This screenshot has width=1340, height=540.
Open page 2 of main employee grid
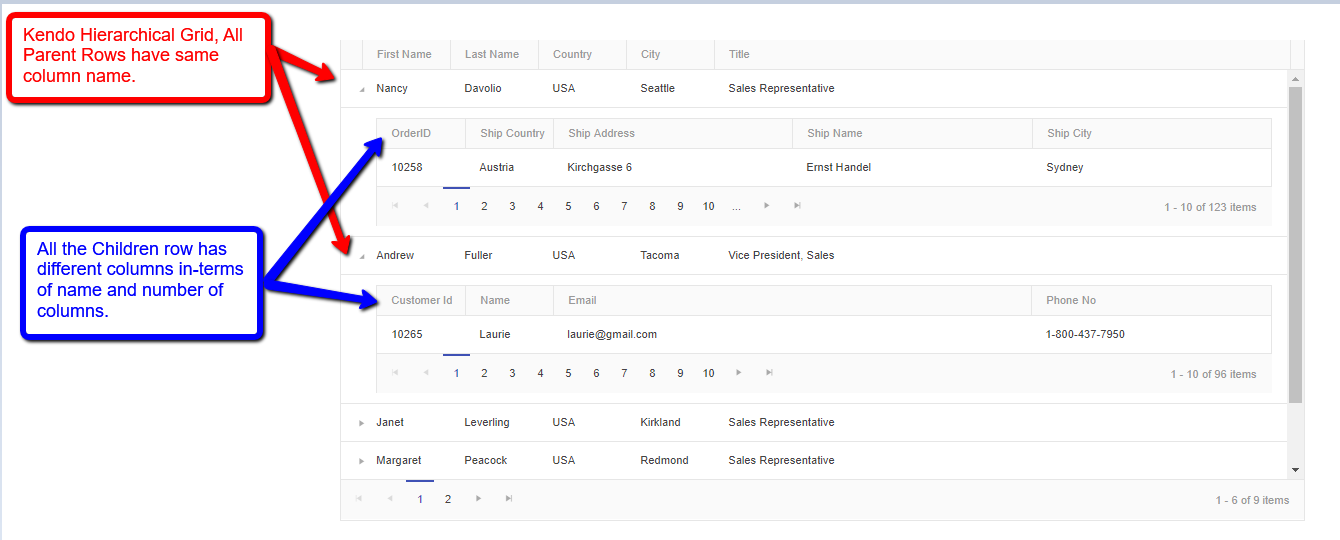[448, 499]
